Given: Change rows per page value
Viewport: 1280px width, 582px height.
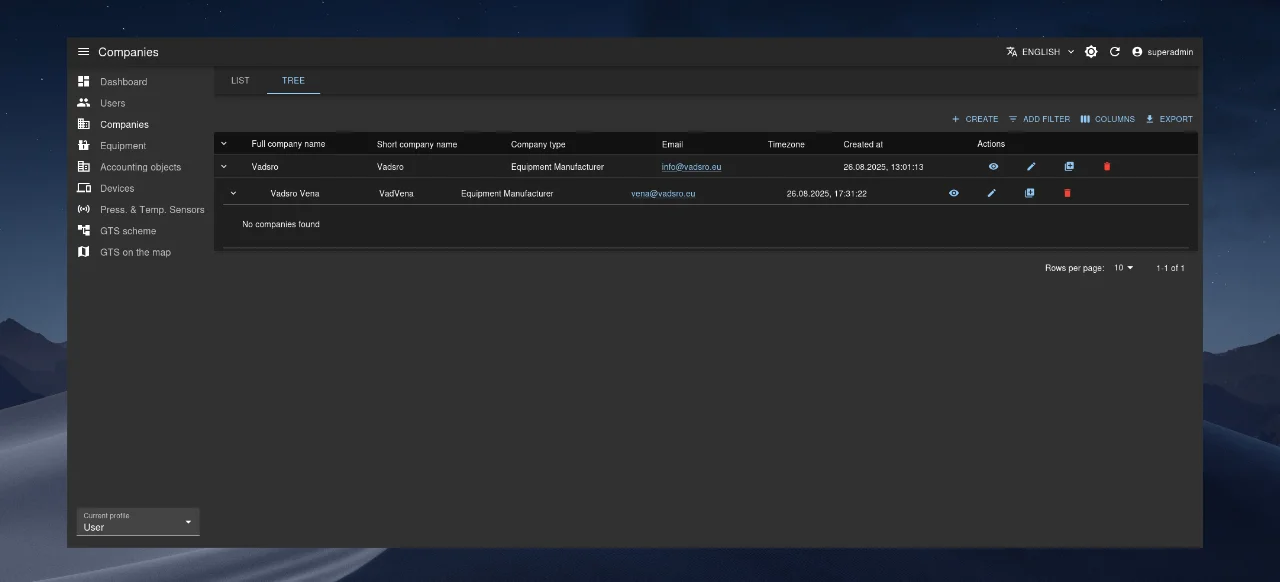Looking at the screenshot, I should coord(1124,268).
